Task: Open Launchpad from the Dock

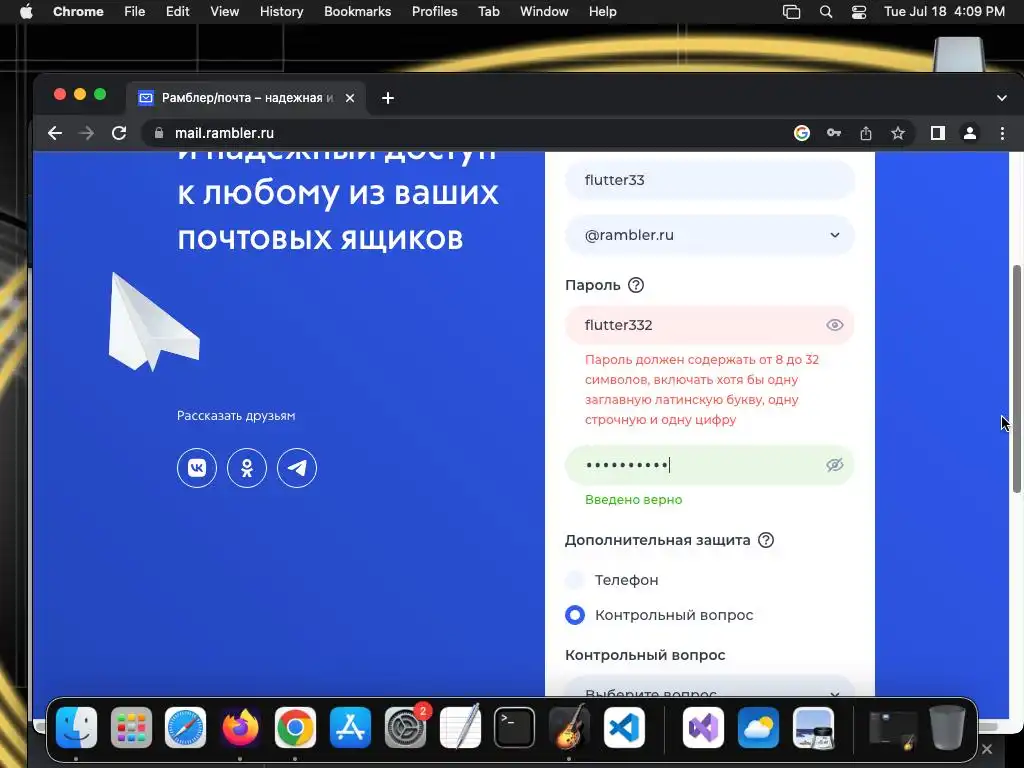Action: tap(131, 727)
